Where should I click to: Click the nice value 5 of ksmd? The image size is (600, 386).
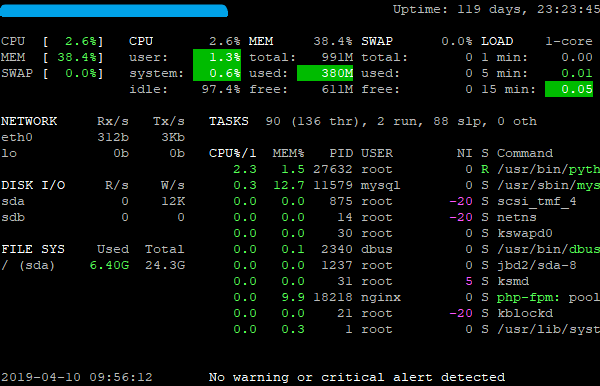[469, 282]
